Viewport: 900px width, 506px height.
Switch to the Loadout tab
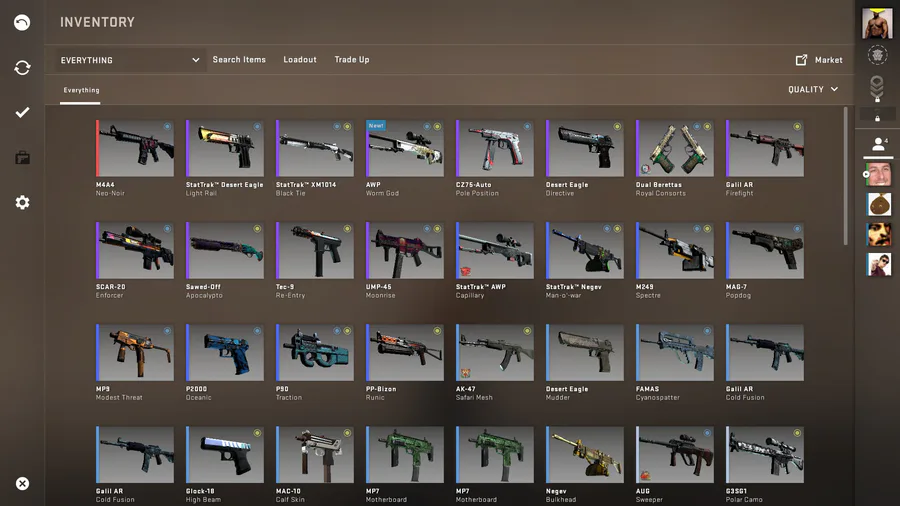click(300, 60)
